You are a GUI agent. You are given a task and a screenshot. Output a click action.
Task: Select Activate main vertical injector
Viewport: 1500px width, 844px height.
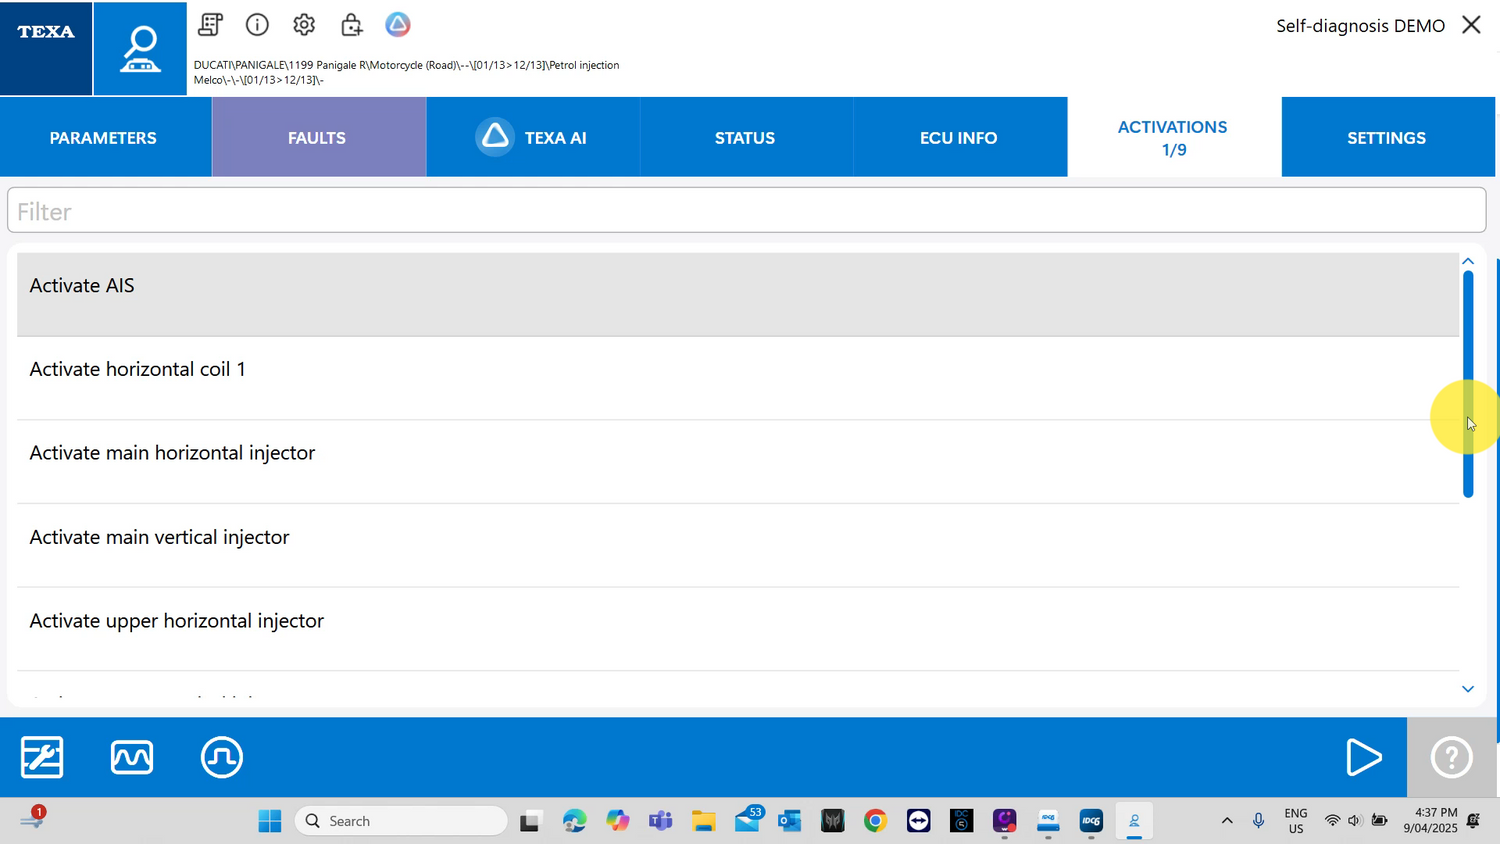tap(738, 546)
